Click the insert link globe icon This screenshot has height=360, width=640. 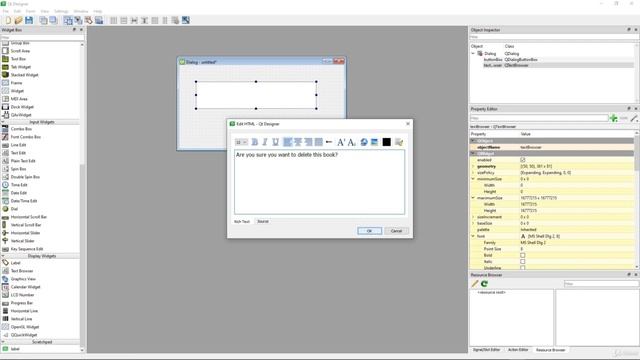[x=364, y=142]
